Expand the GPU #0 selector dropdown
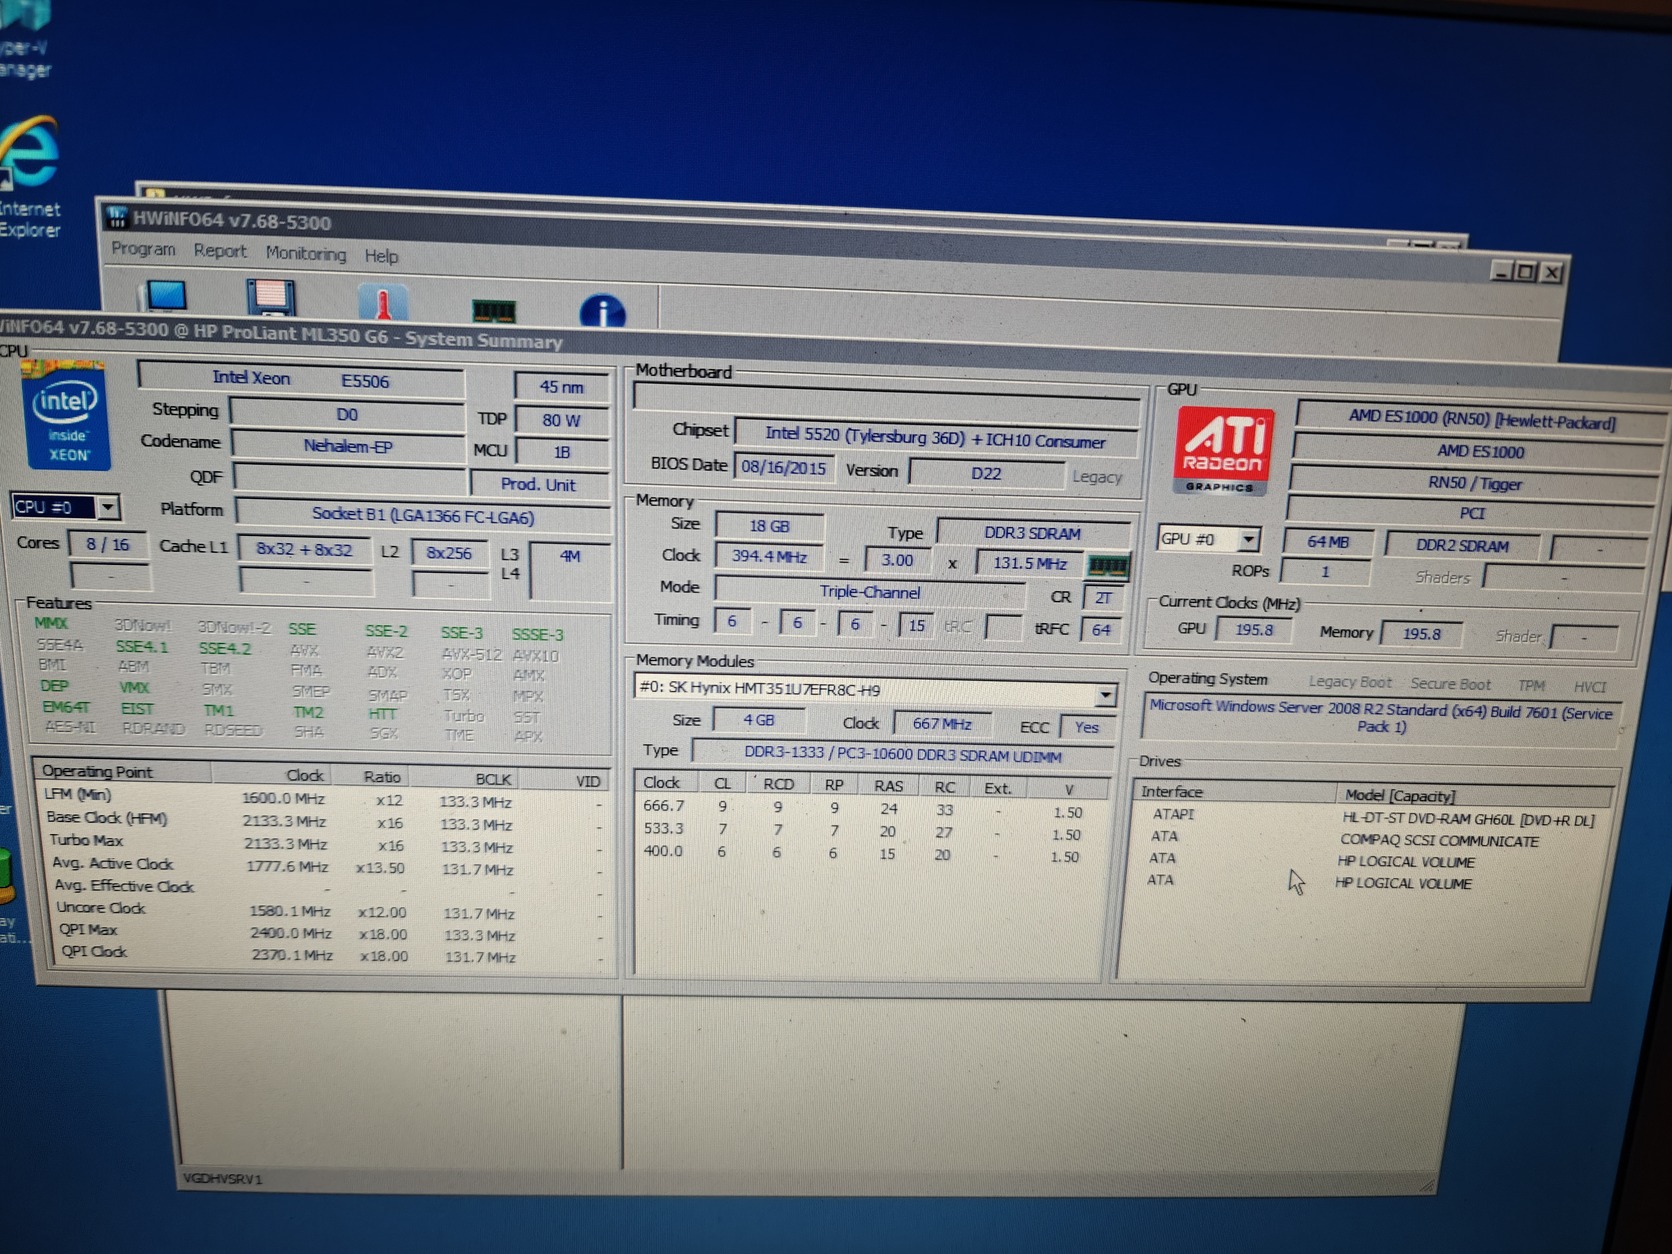Screen dimensions: 1672x1254 point(1248,540)
